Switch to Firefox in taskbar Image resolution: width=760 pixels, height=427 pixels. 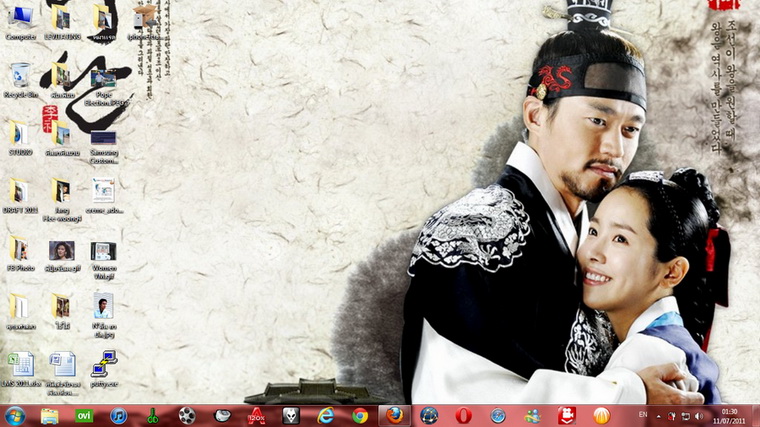tap(394, 416)
